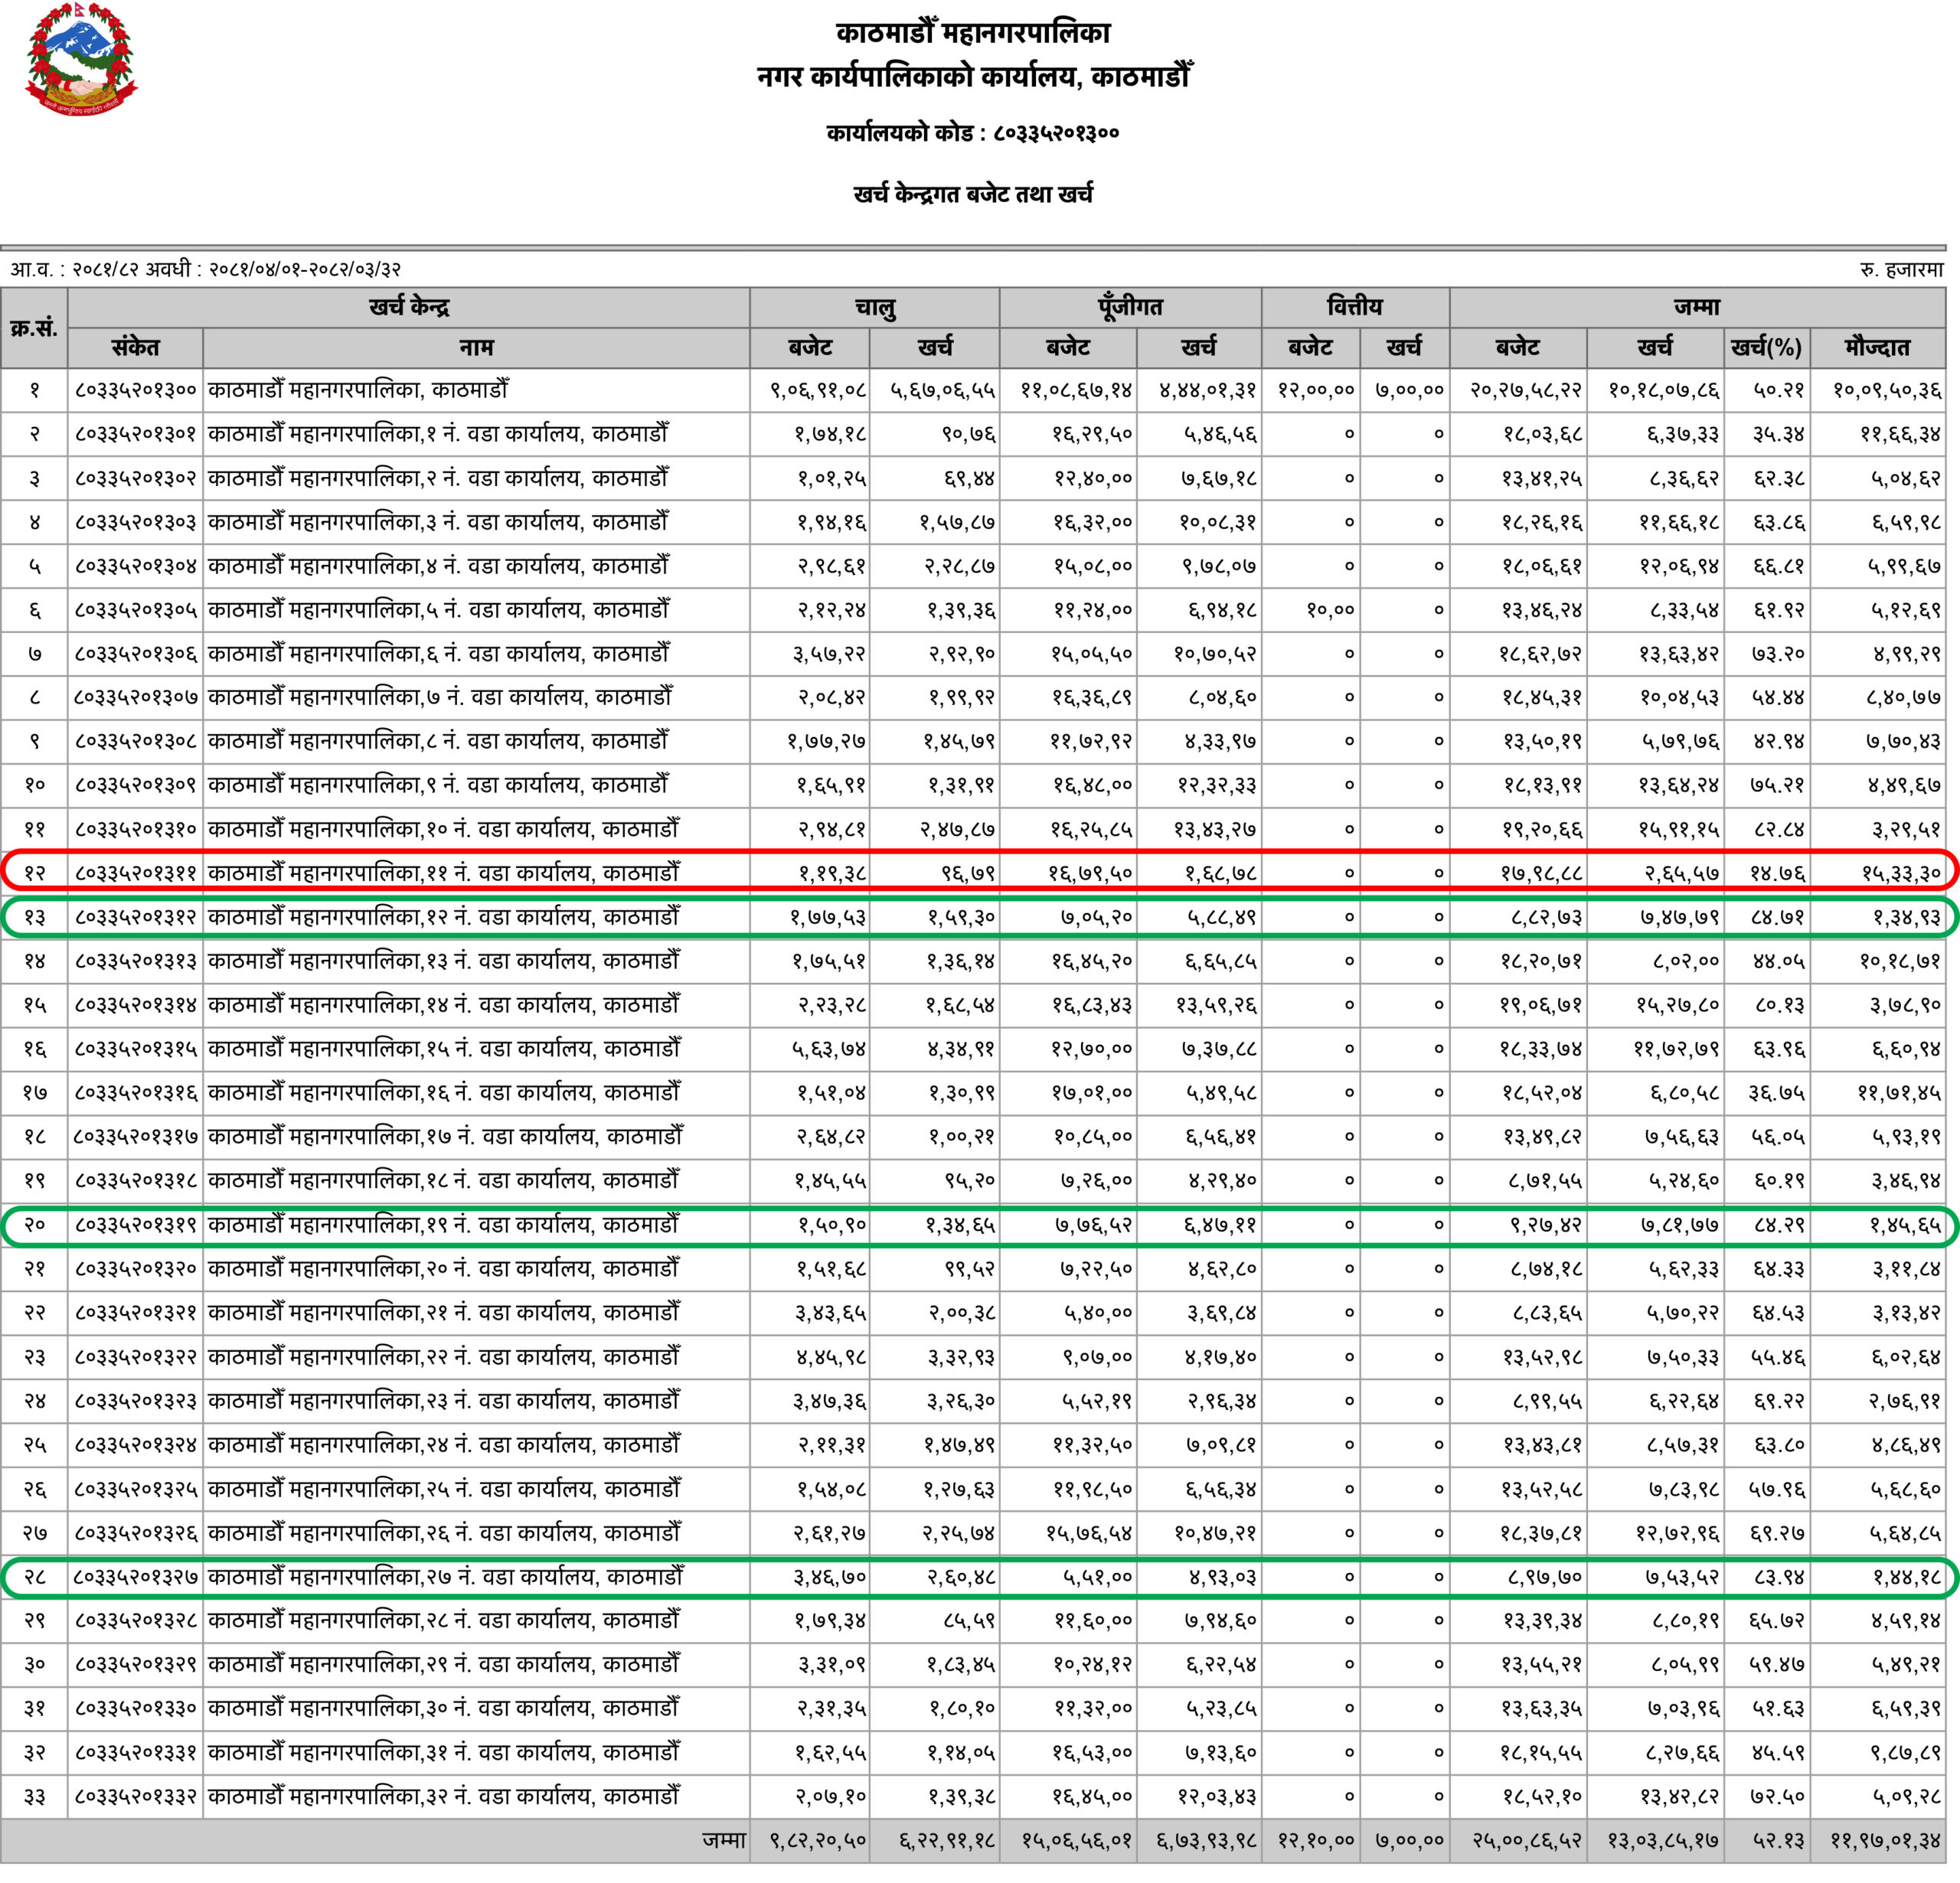Click the क्र.सं. column header
Image resolution: width=1960 pixels, height=1883 pixels.
pos(34,328)
